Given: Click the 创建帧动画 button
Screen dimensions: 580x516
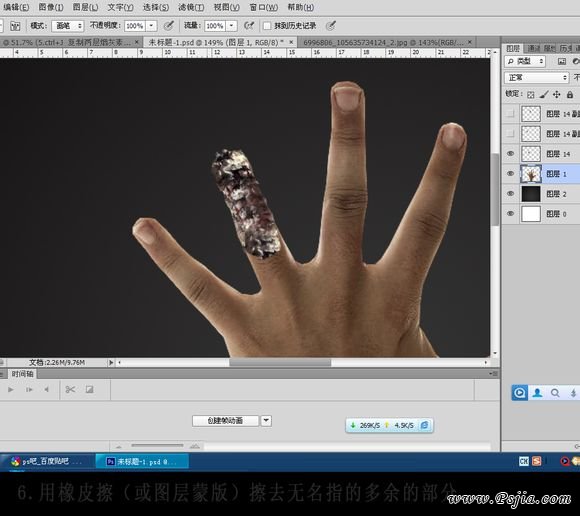Looking at the screenshot, I should click(x=225, y=421).
